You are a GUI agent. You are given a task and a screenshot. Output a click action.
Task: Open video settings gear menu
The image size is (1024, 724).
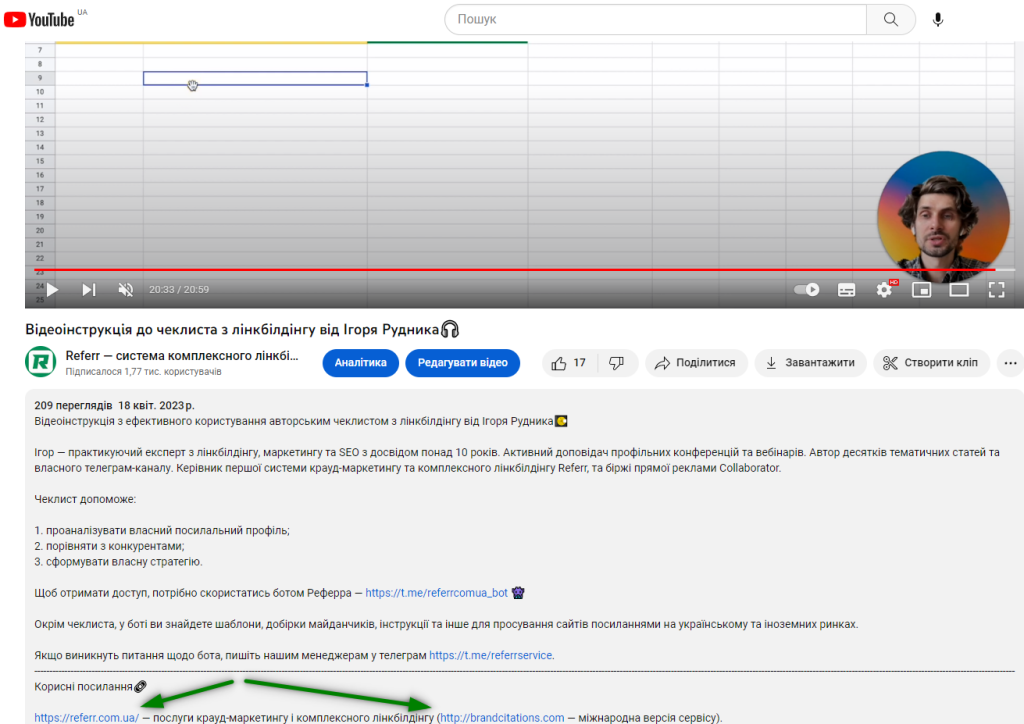[884, 289]
